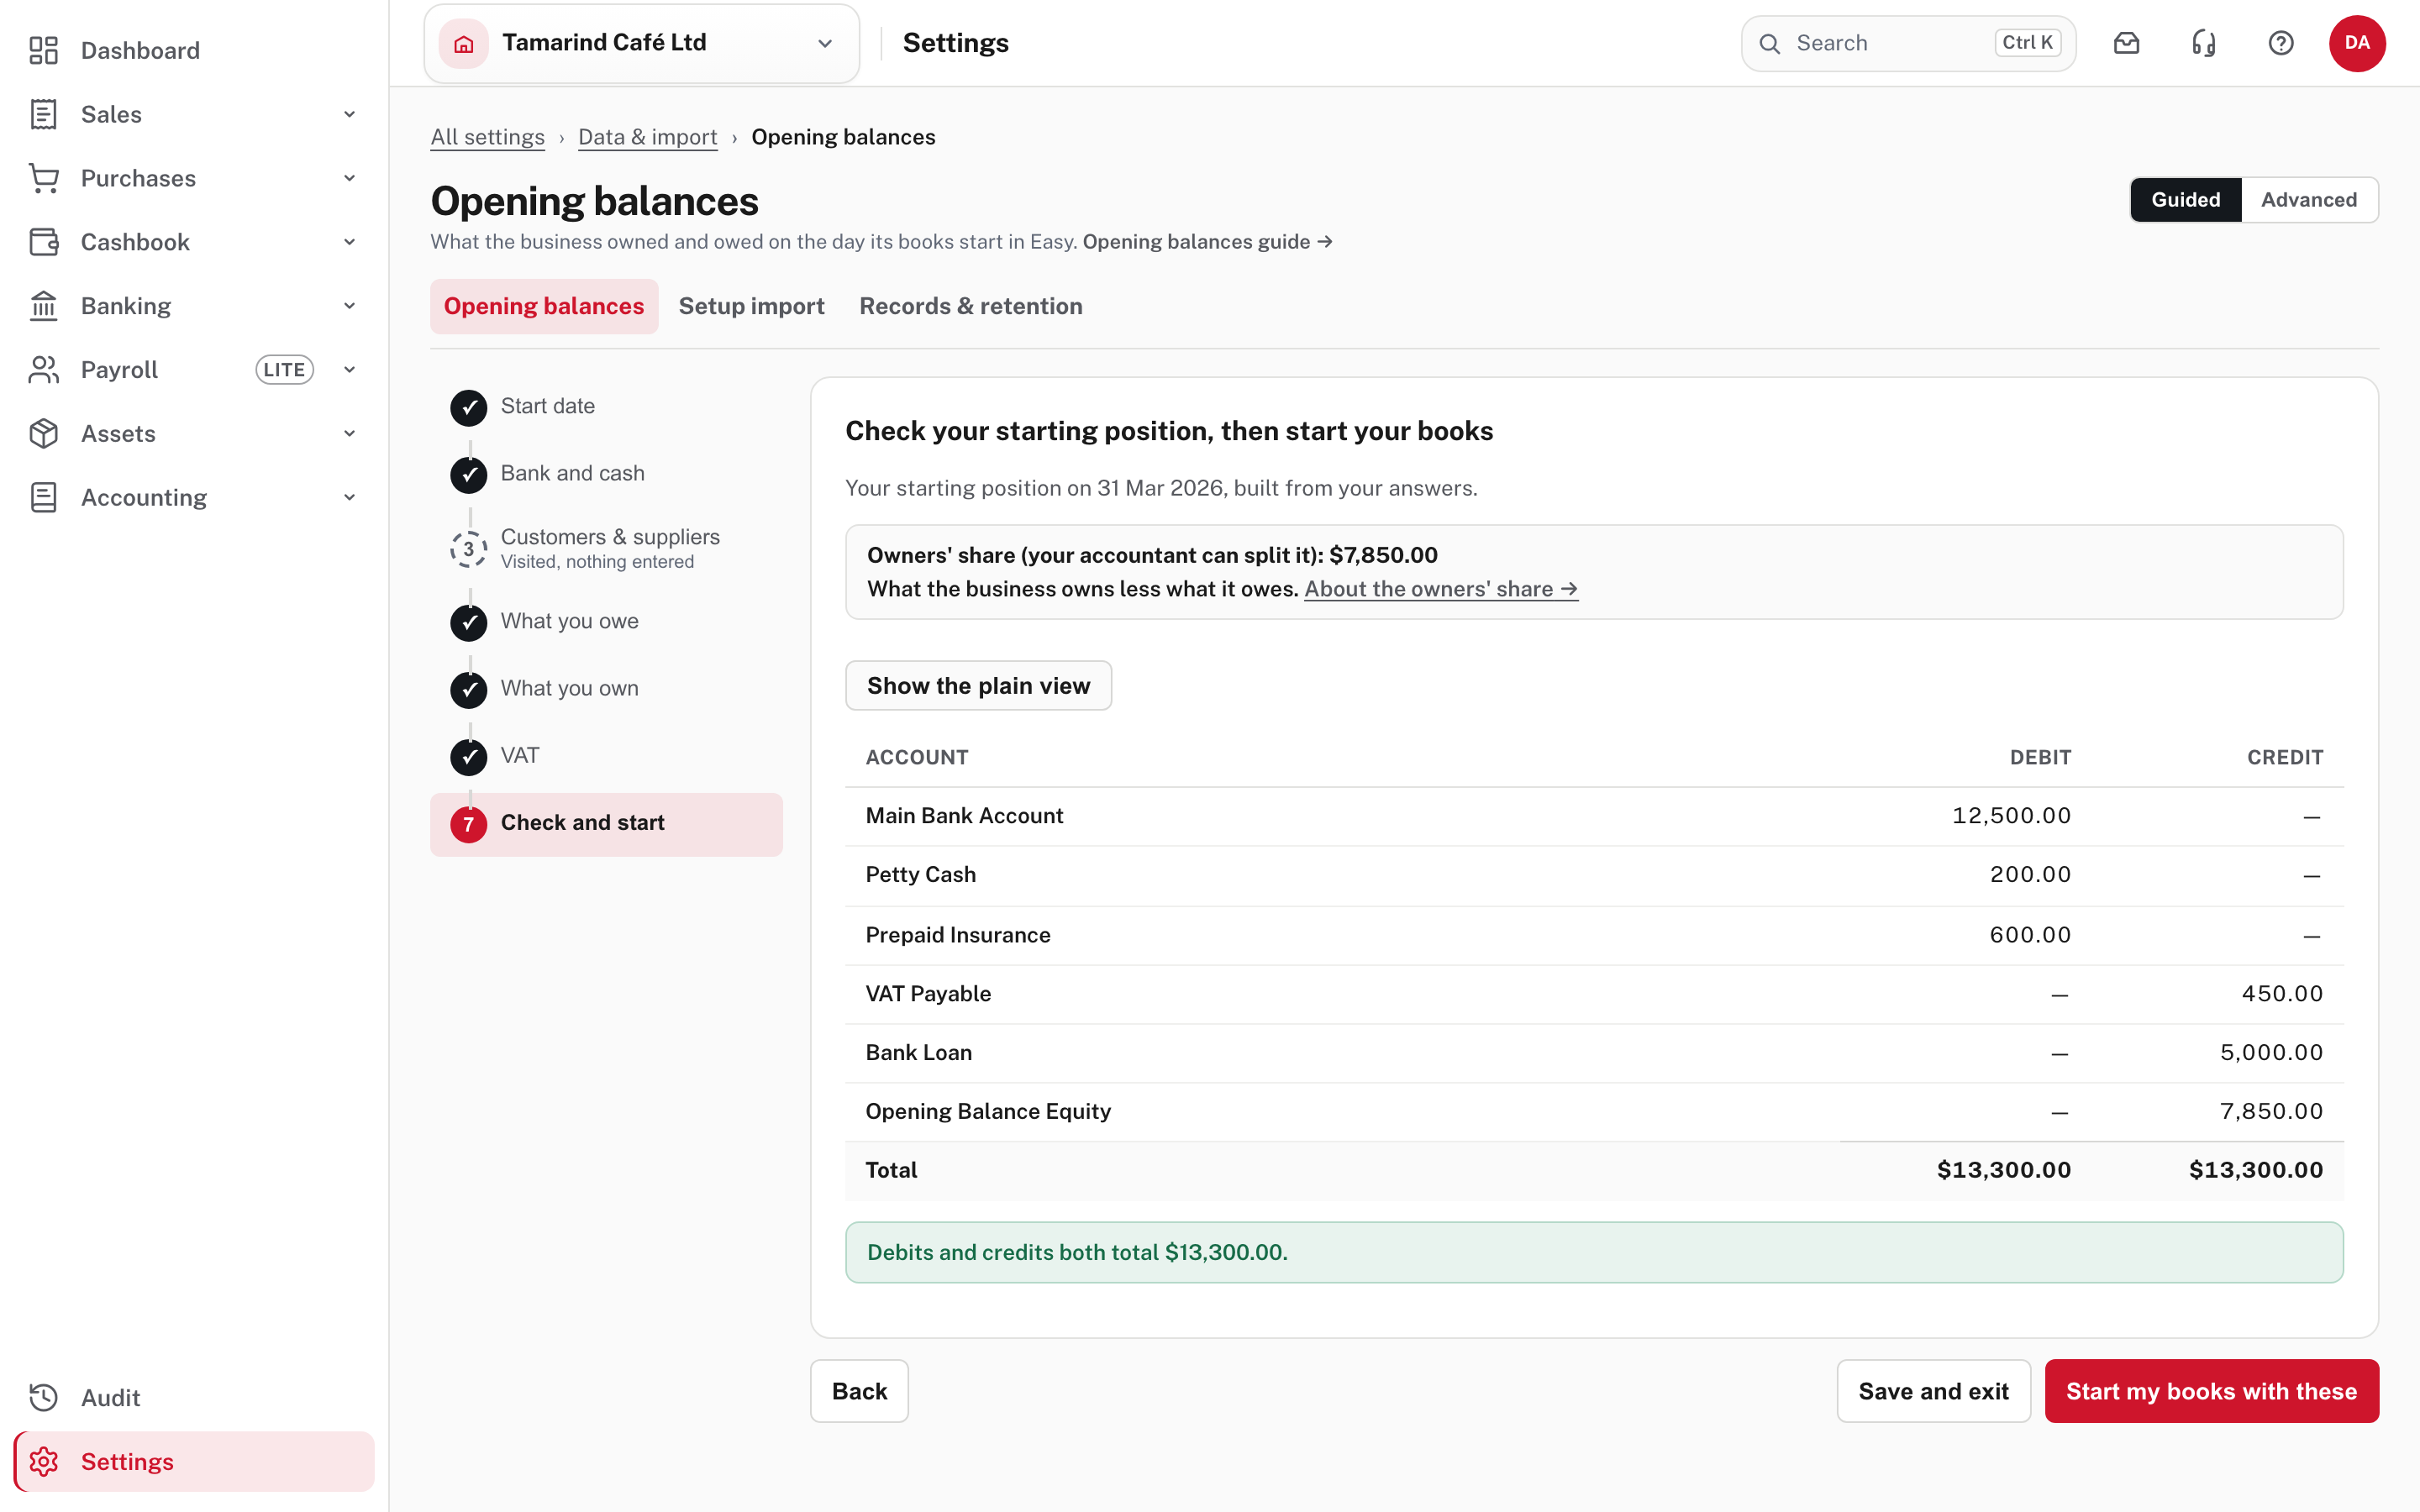This screenshot has width=2420, height=1512.
Task: Open the Opening balances guide link
Action: coord(1207,242)
